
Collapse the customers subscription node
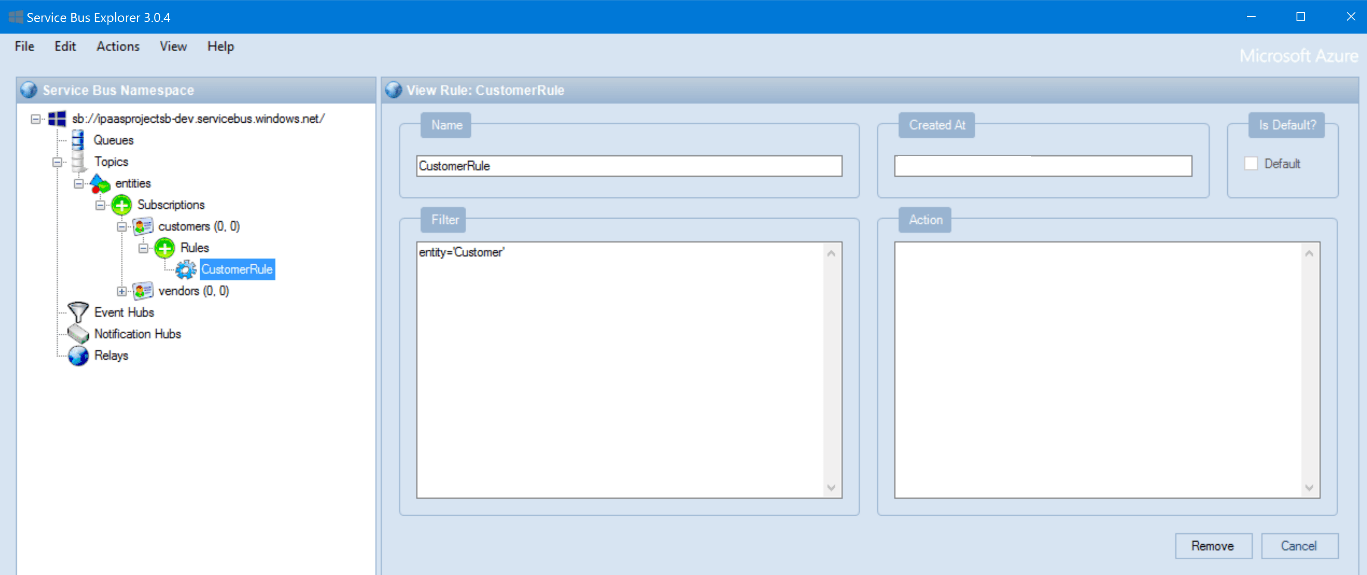[x=122, y=227]
